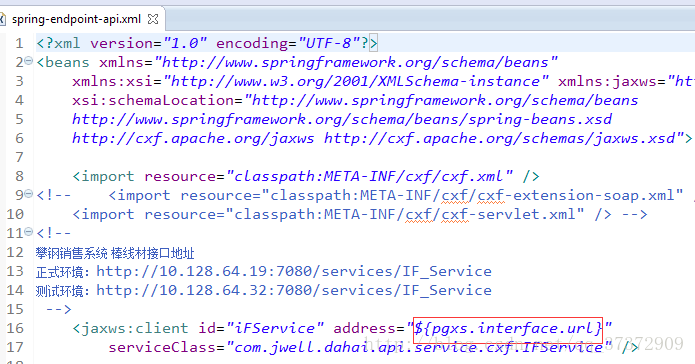
Task: Click the xmlns:jaxws attribute on line 3
Action: coord(626,81)
